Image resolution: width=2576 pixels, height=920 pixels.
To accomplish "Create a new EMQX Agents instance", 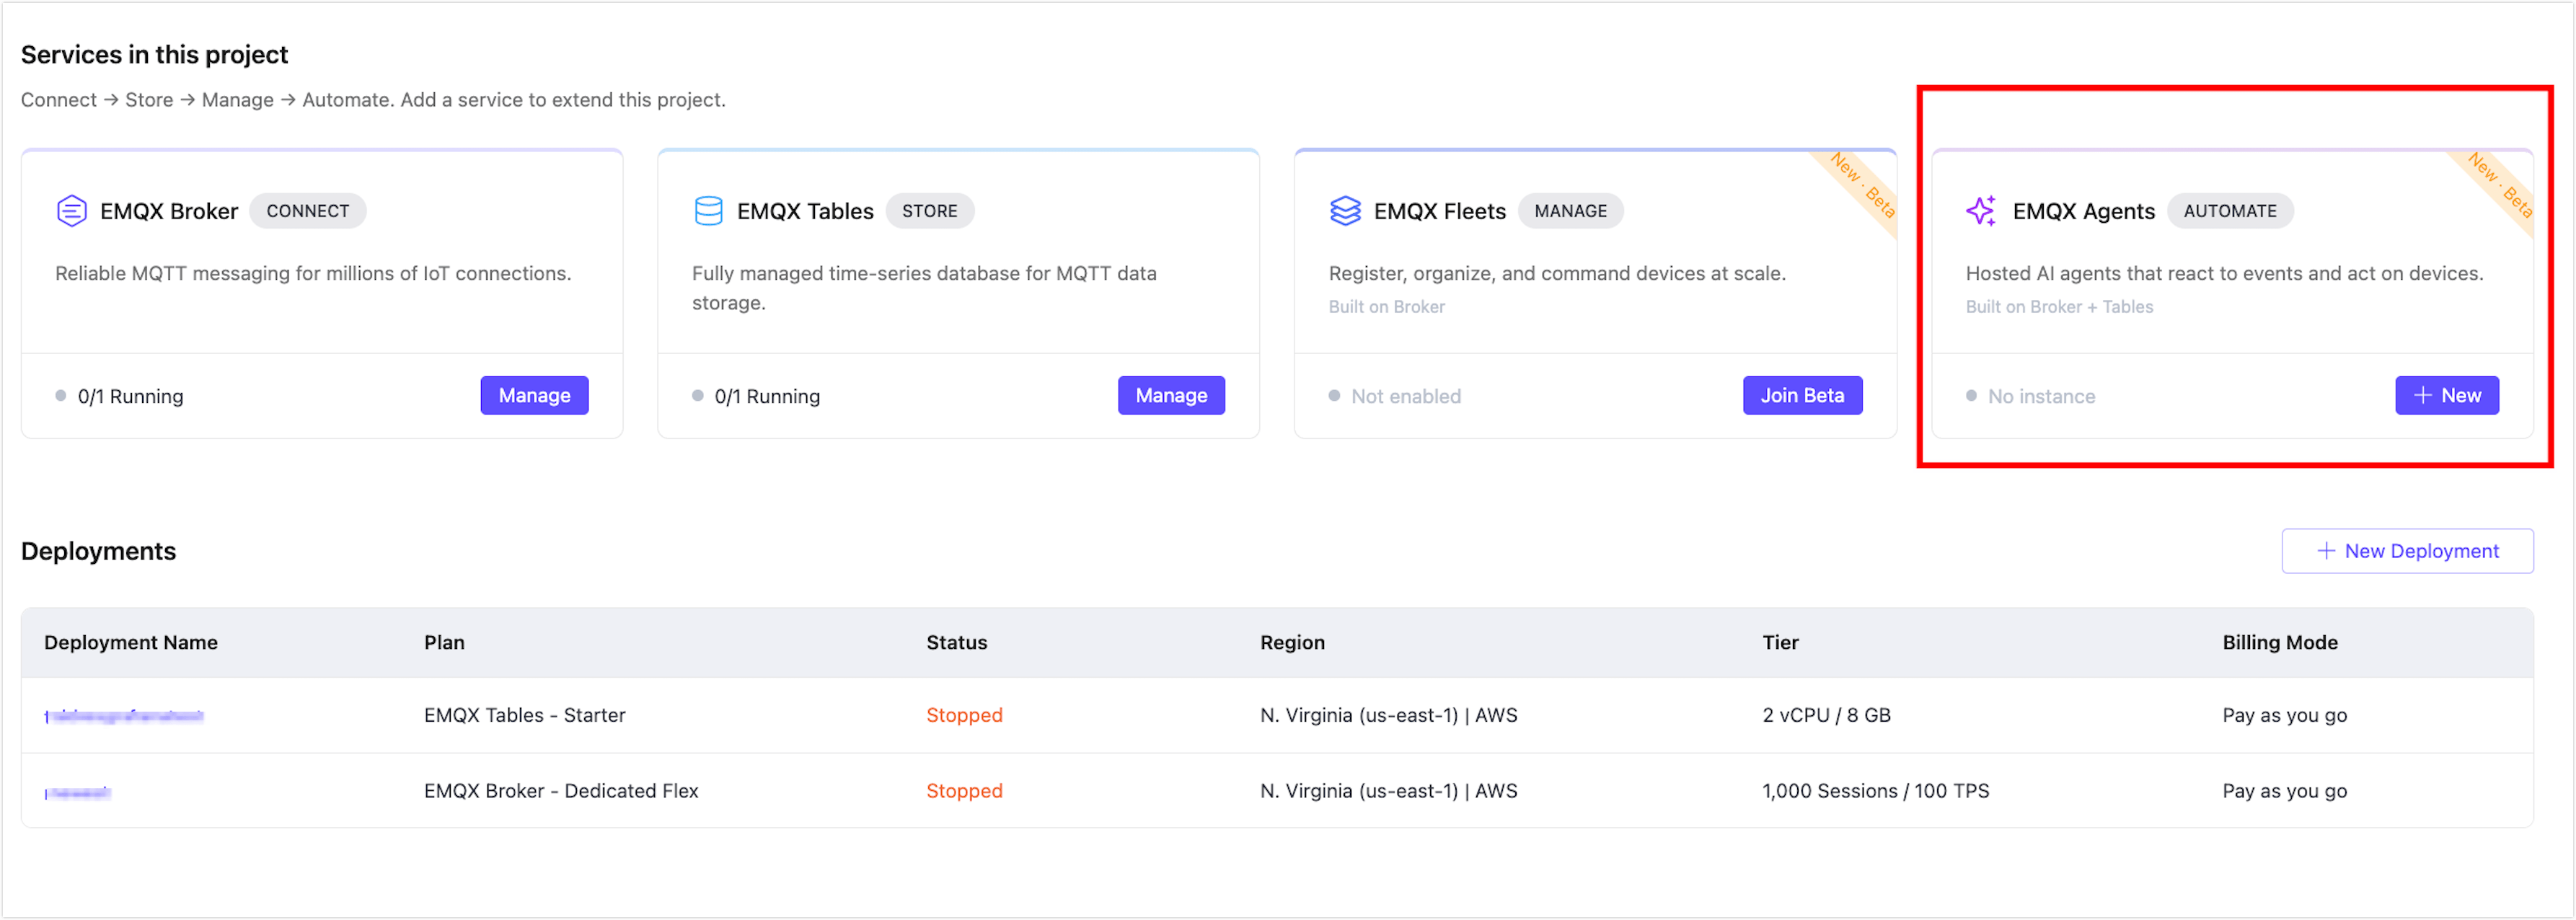I will [2446, 395].
